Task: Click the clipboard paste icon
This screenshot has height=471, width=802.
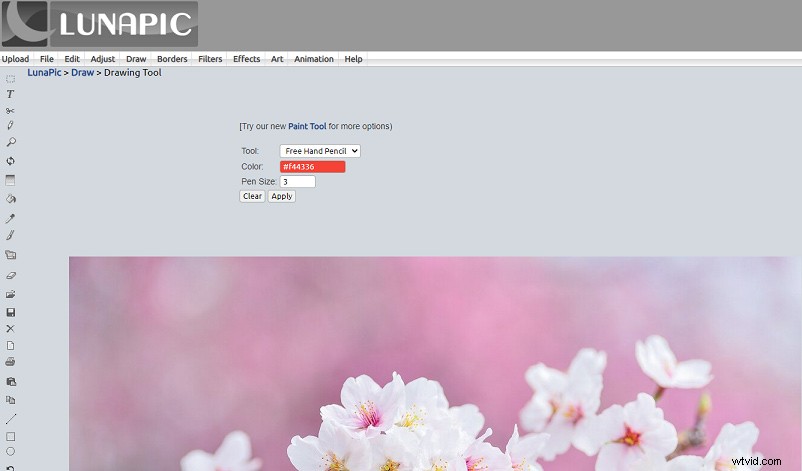Action: tap(10, 382)
